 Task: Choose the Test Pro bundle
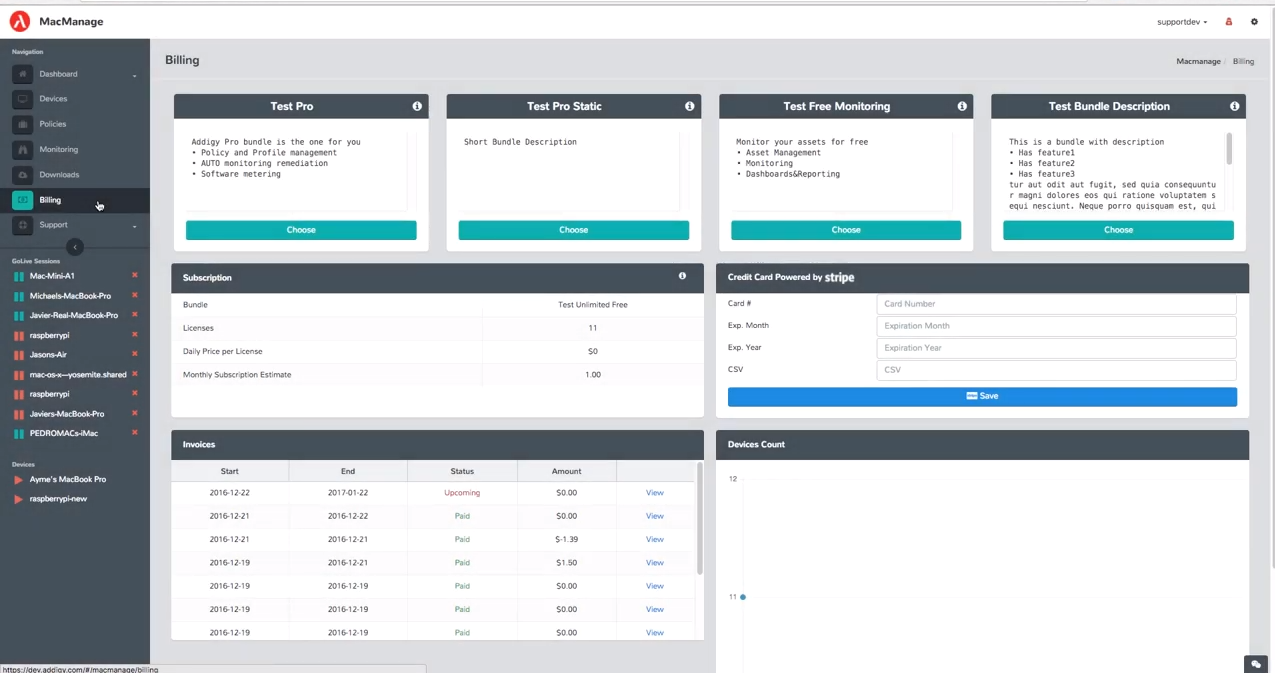[301, 230]
